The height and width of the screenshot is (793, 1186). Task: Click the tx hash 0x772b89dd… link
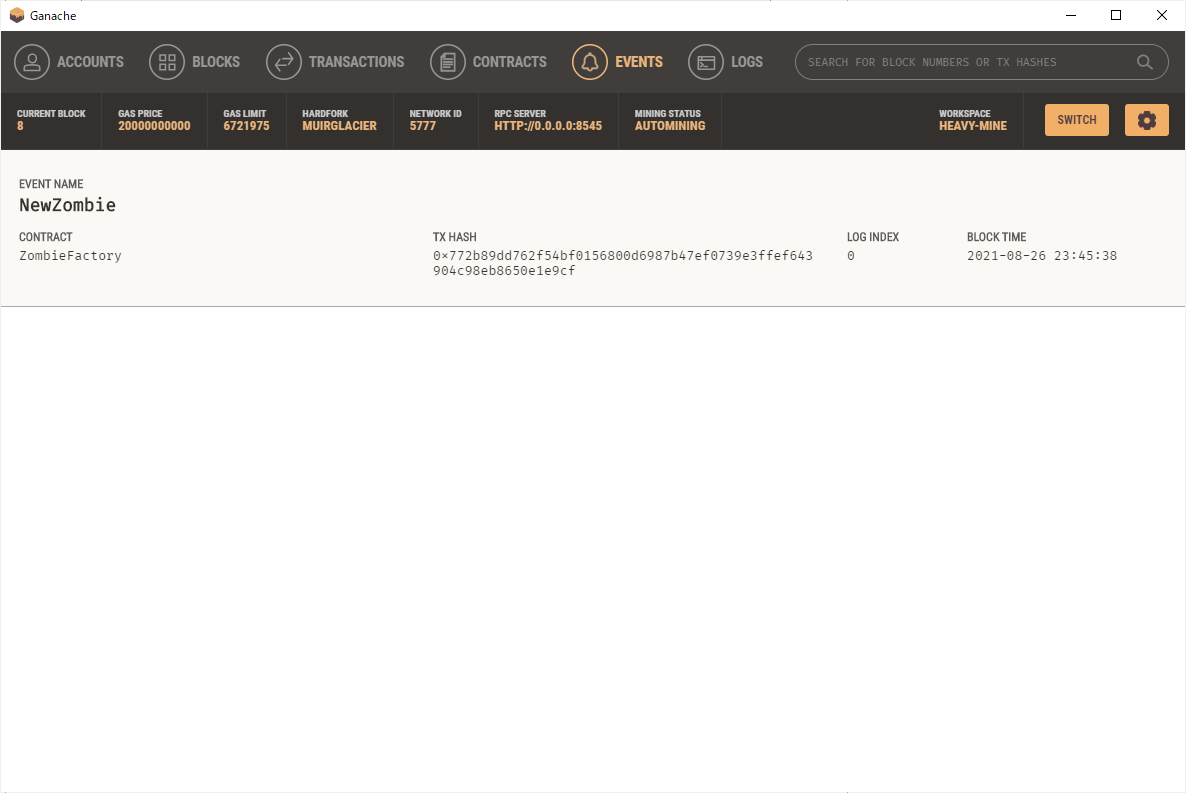coord(622,263)
